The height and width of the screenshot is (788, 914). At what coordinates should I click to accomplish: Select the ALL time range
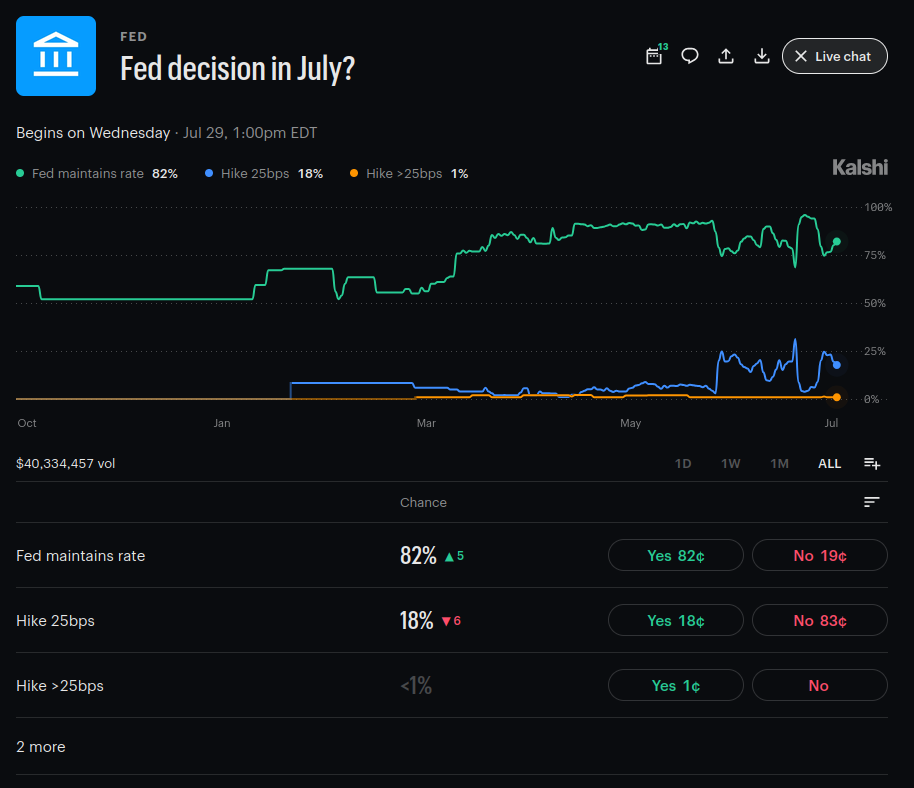829,463
